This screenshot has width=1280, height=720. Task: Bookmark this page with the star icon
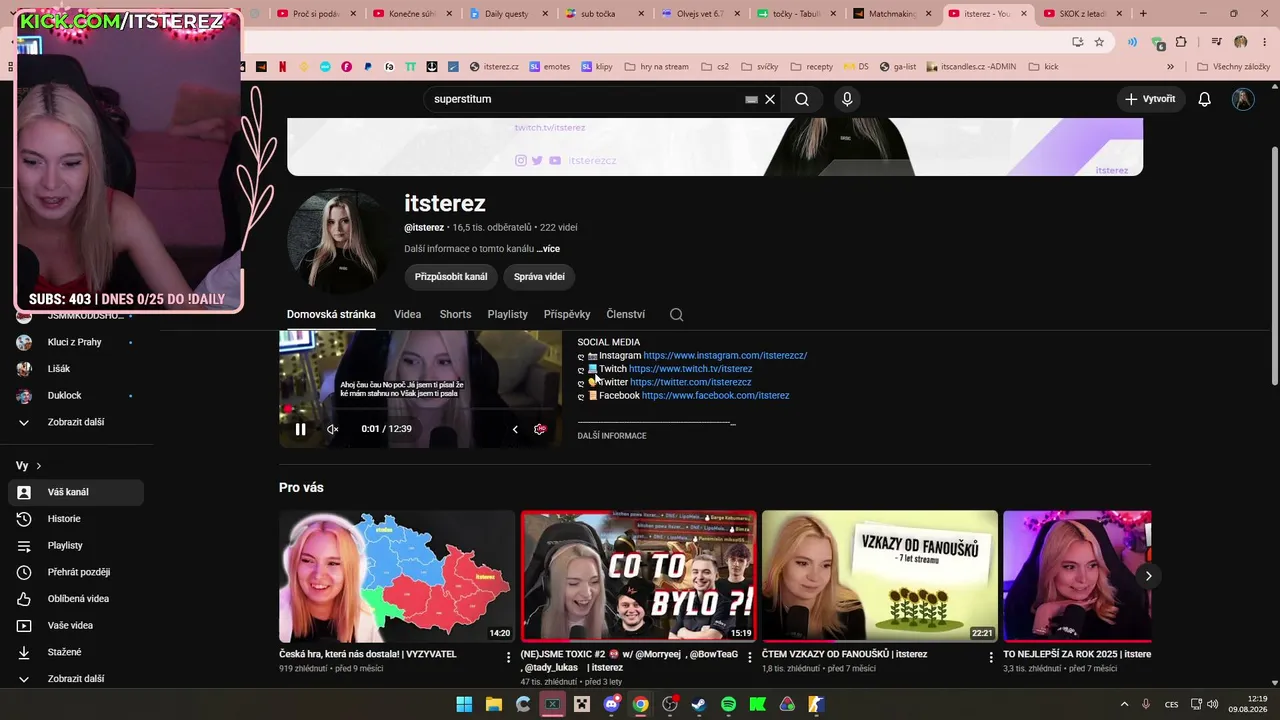click(x=1099, y=42)
